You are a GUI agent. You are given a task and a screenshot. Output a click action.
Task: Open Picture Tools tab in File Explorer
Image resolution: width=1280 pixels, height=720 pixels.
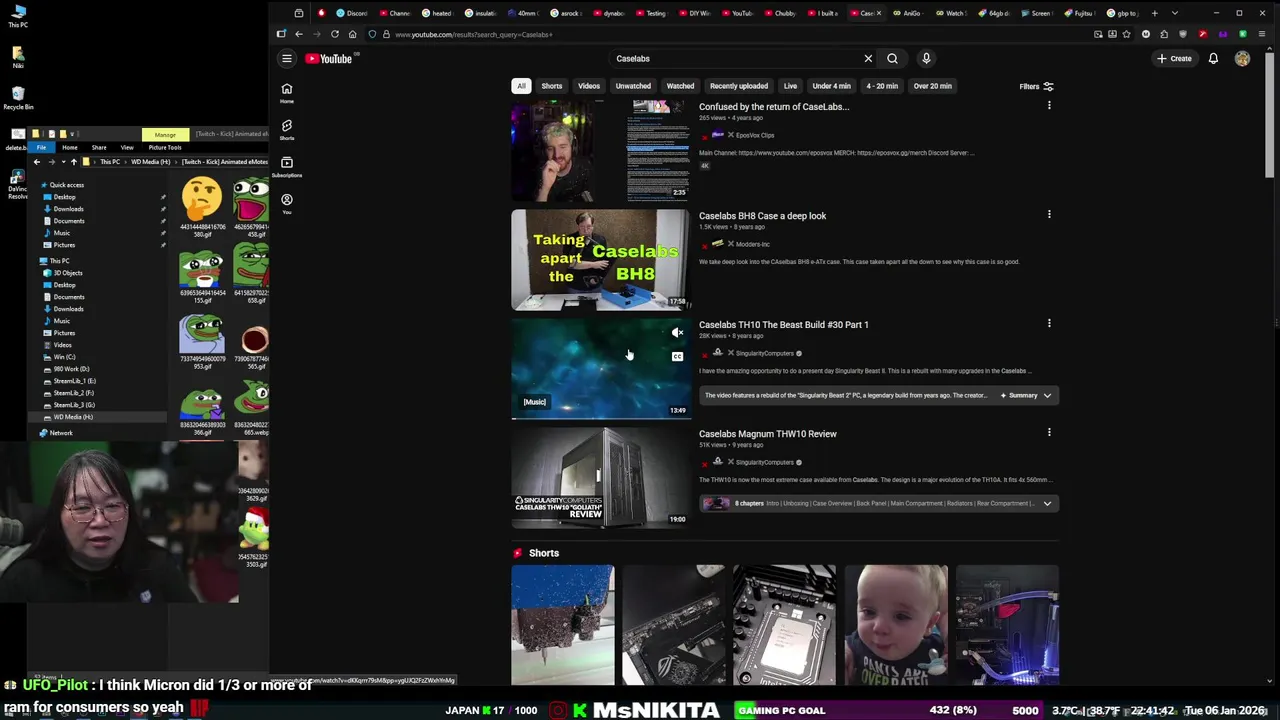[165, 147]
